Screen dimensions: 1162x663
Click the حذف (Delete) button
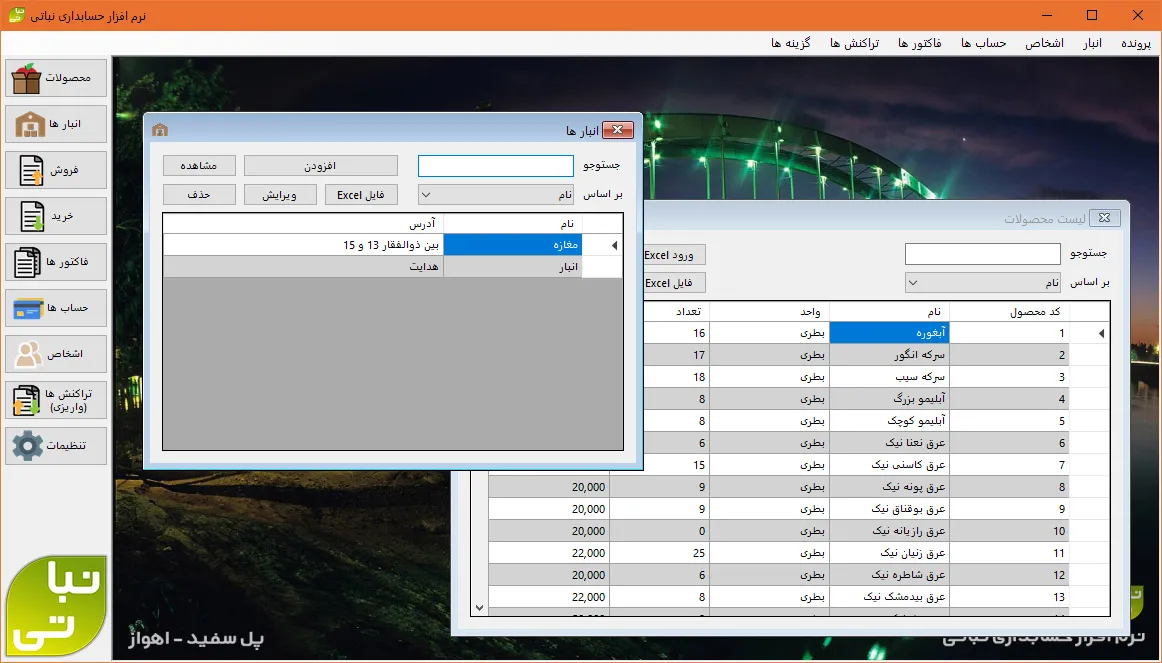[x=199, y=195]
